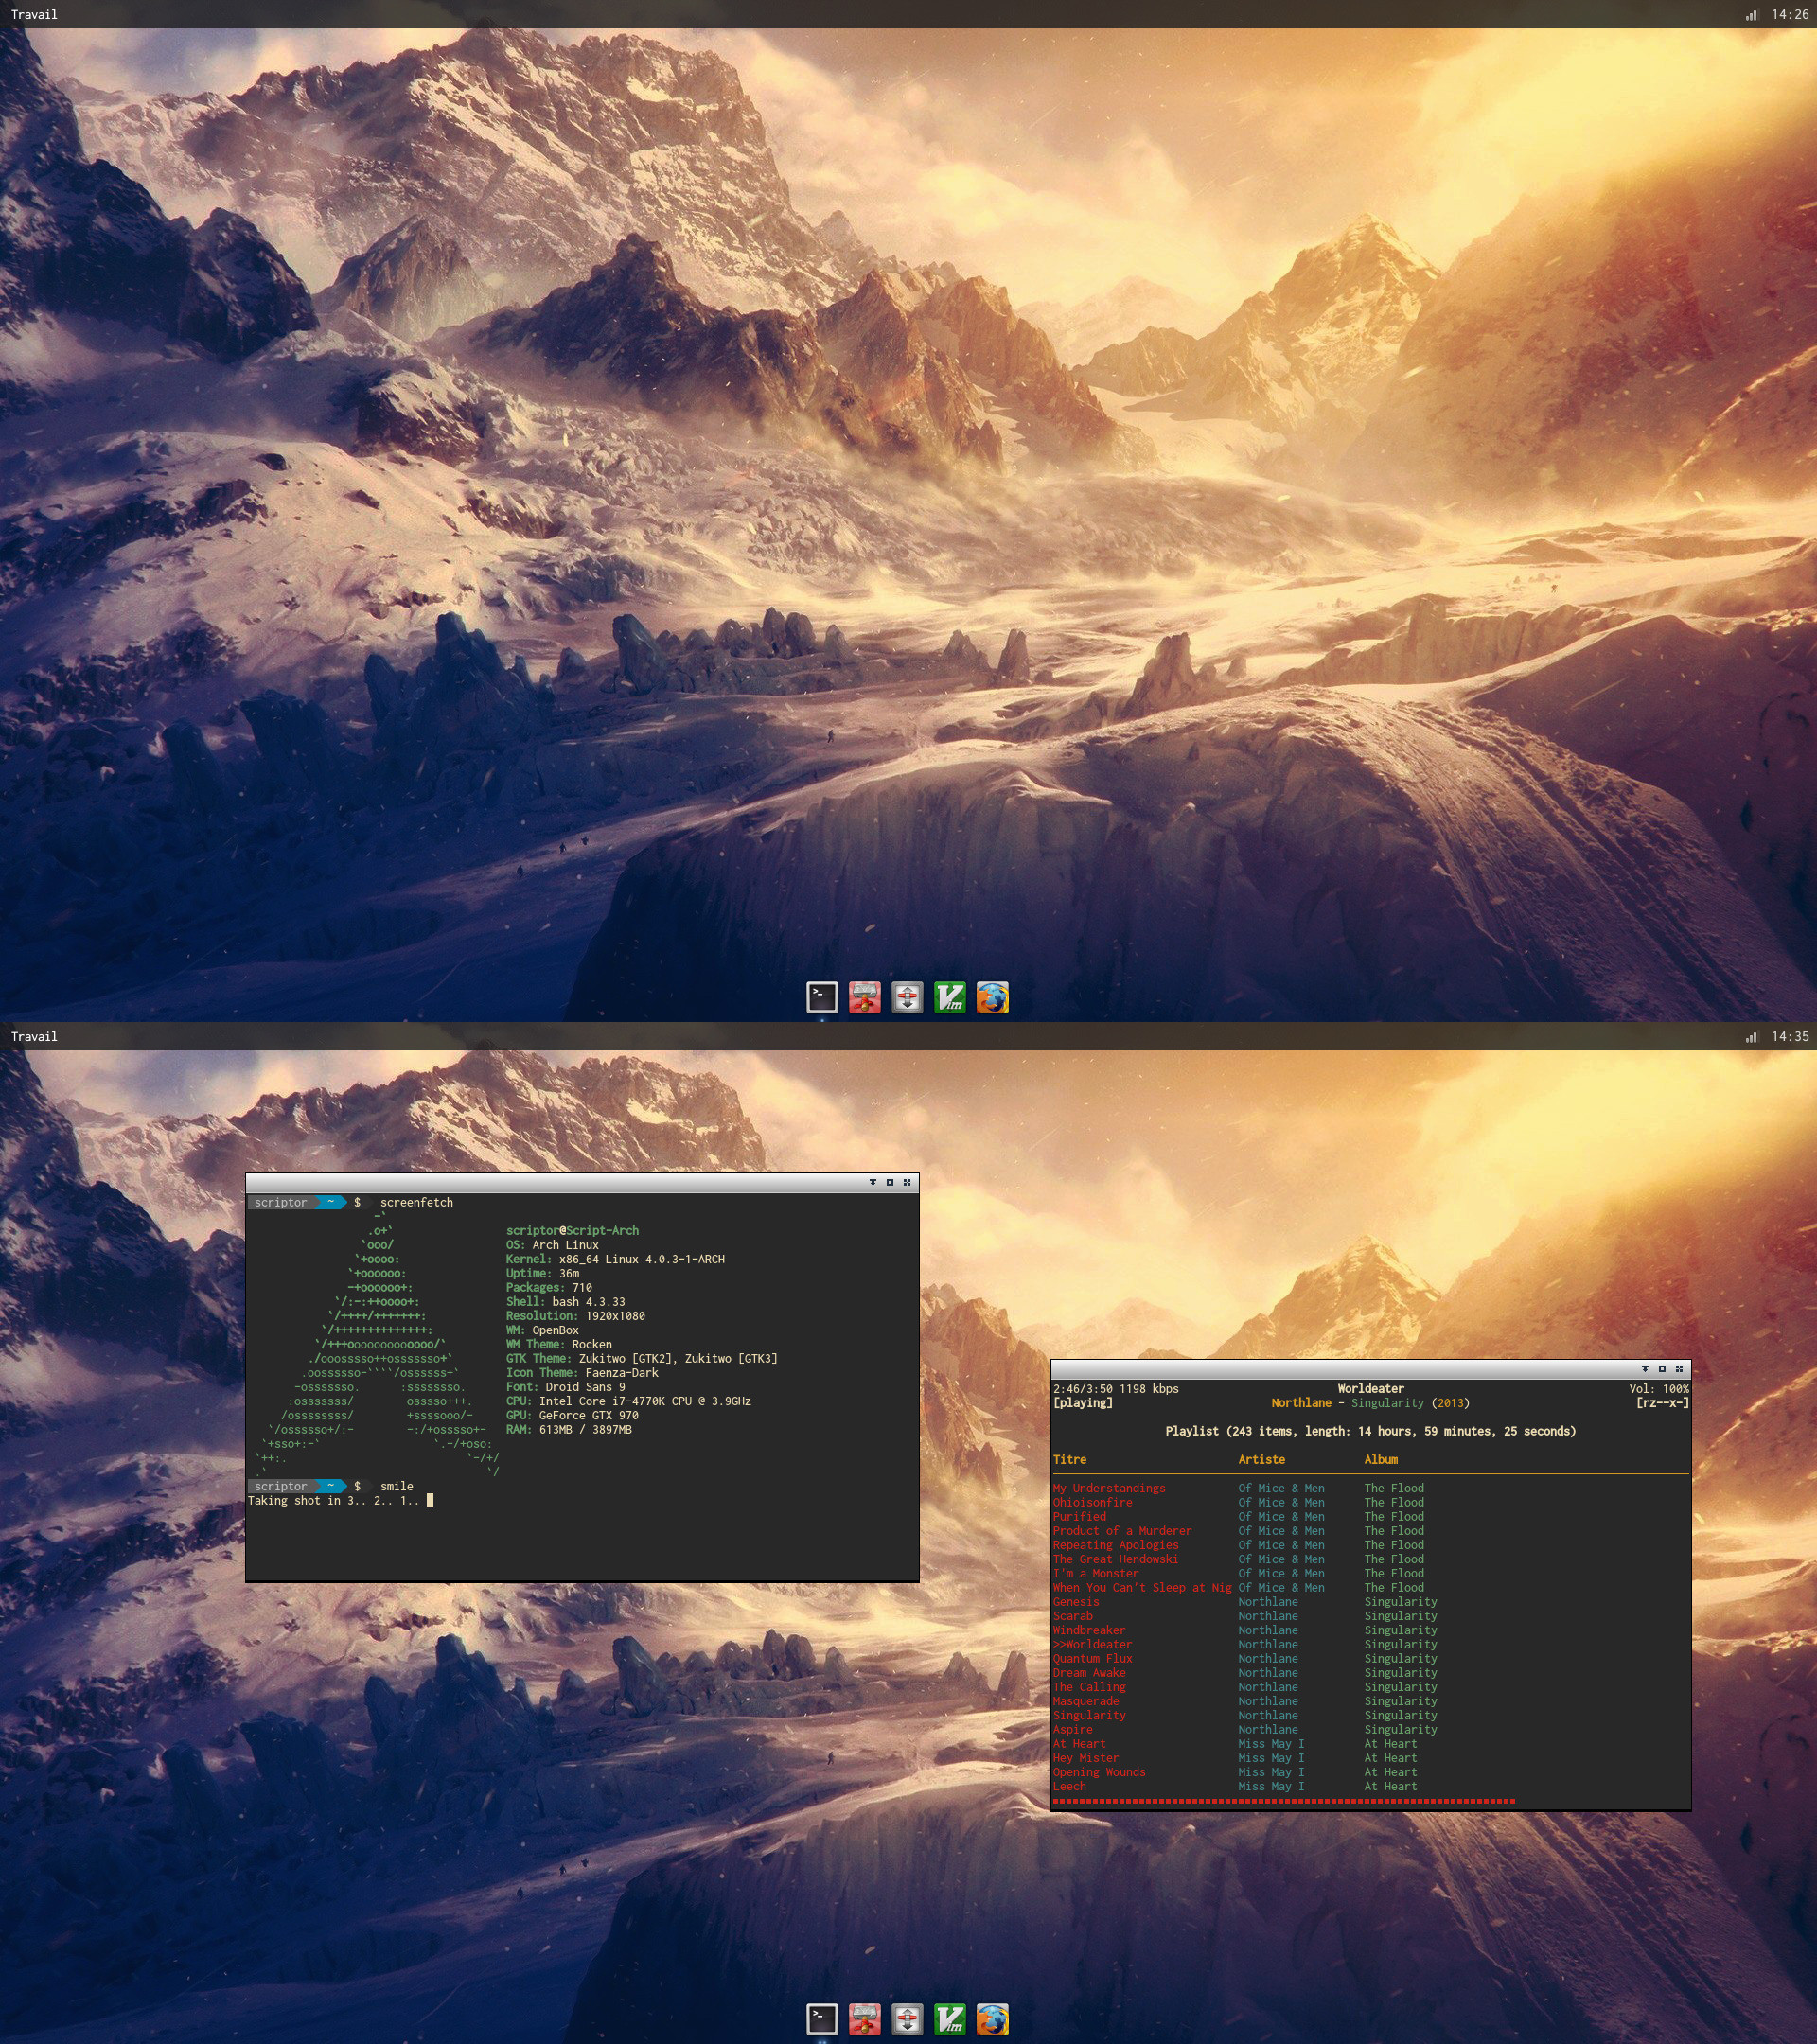
Task: Open the terminal dock icon on the 14:26 desktop
Action: coord(822,997)
